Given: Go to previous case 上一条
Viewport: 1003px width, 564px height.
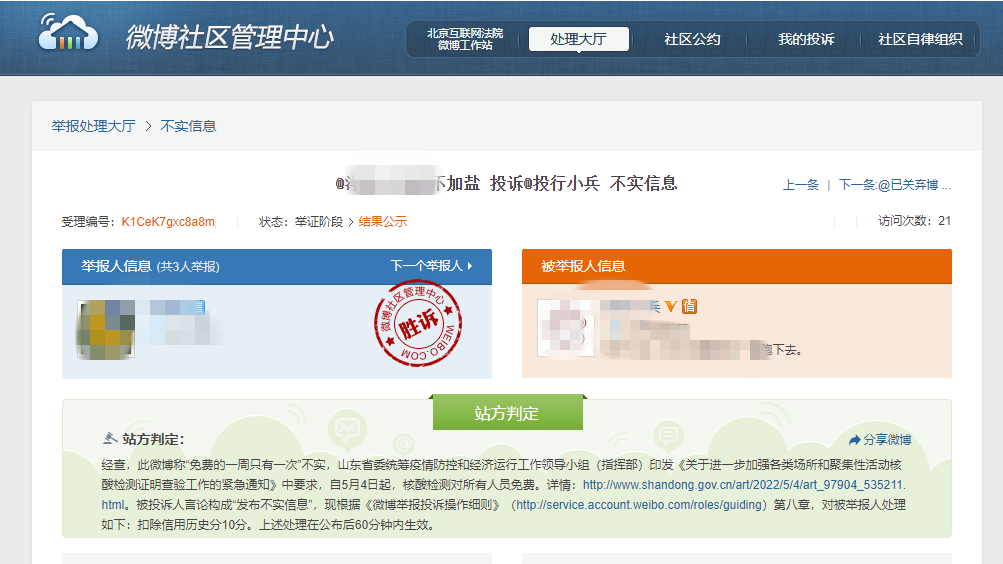Looking at the screenshot, I should point(801,185).
